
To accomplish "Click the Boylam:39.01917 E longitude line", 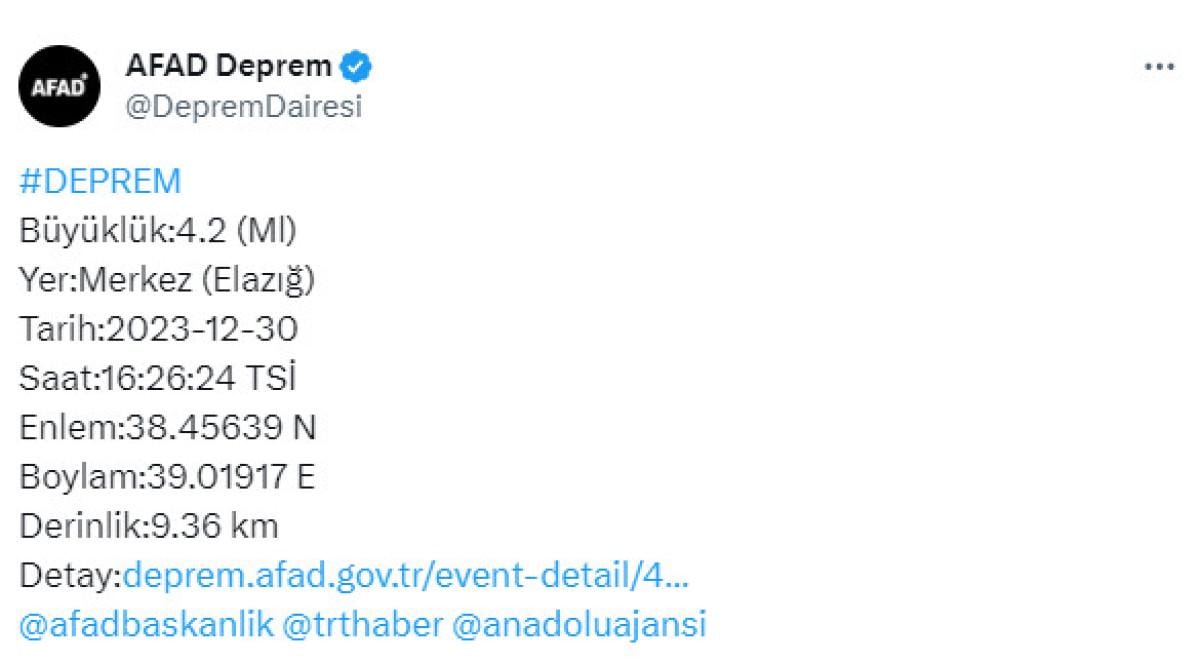I will click(167, 477).
